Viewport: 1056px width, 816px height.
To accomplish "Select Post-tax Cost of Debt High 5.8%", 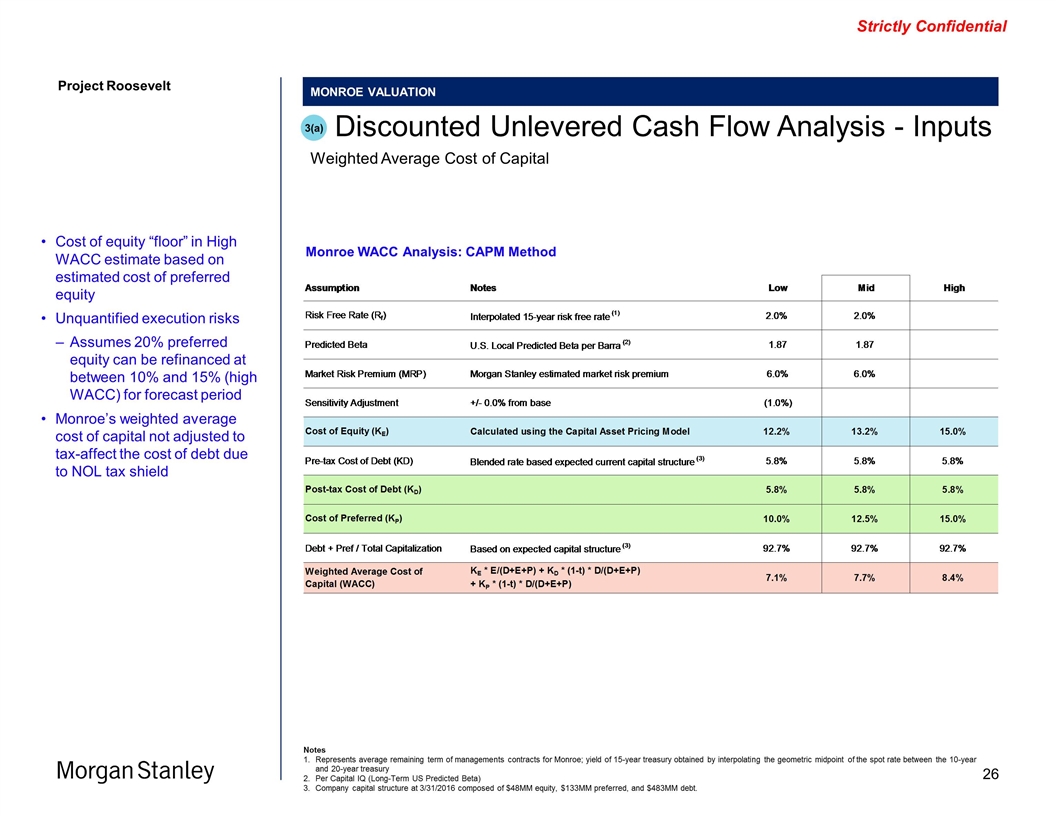I will point(952,489).
